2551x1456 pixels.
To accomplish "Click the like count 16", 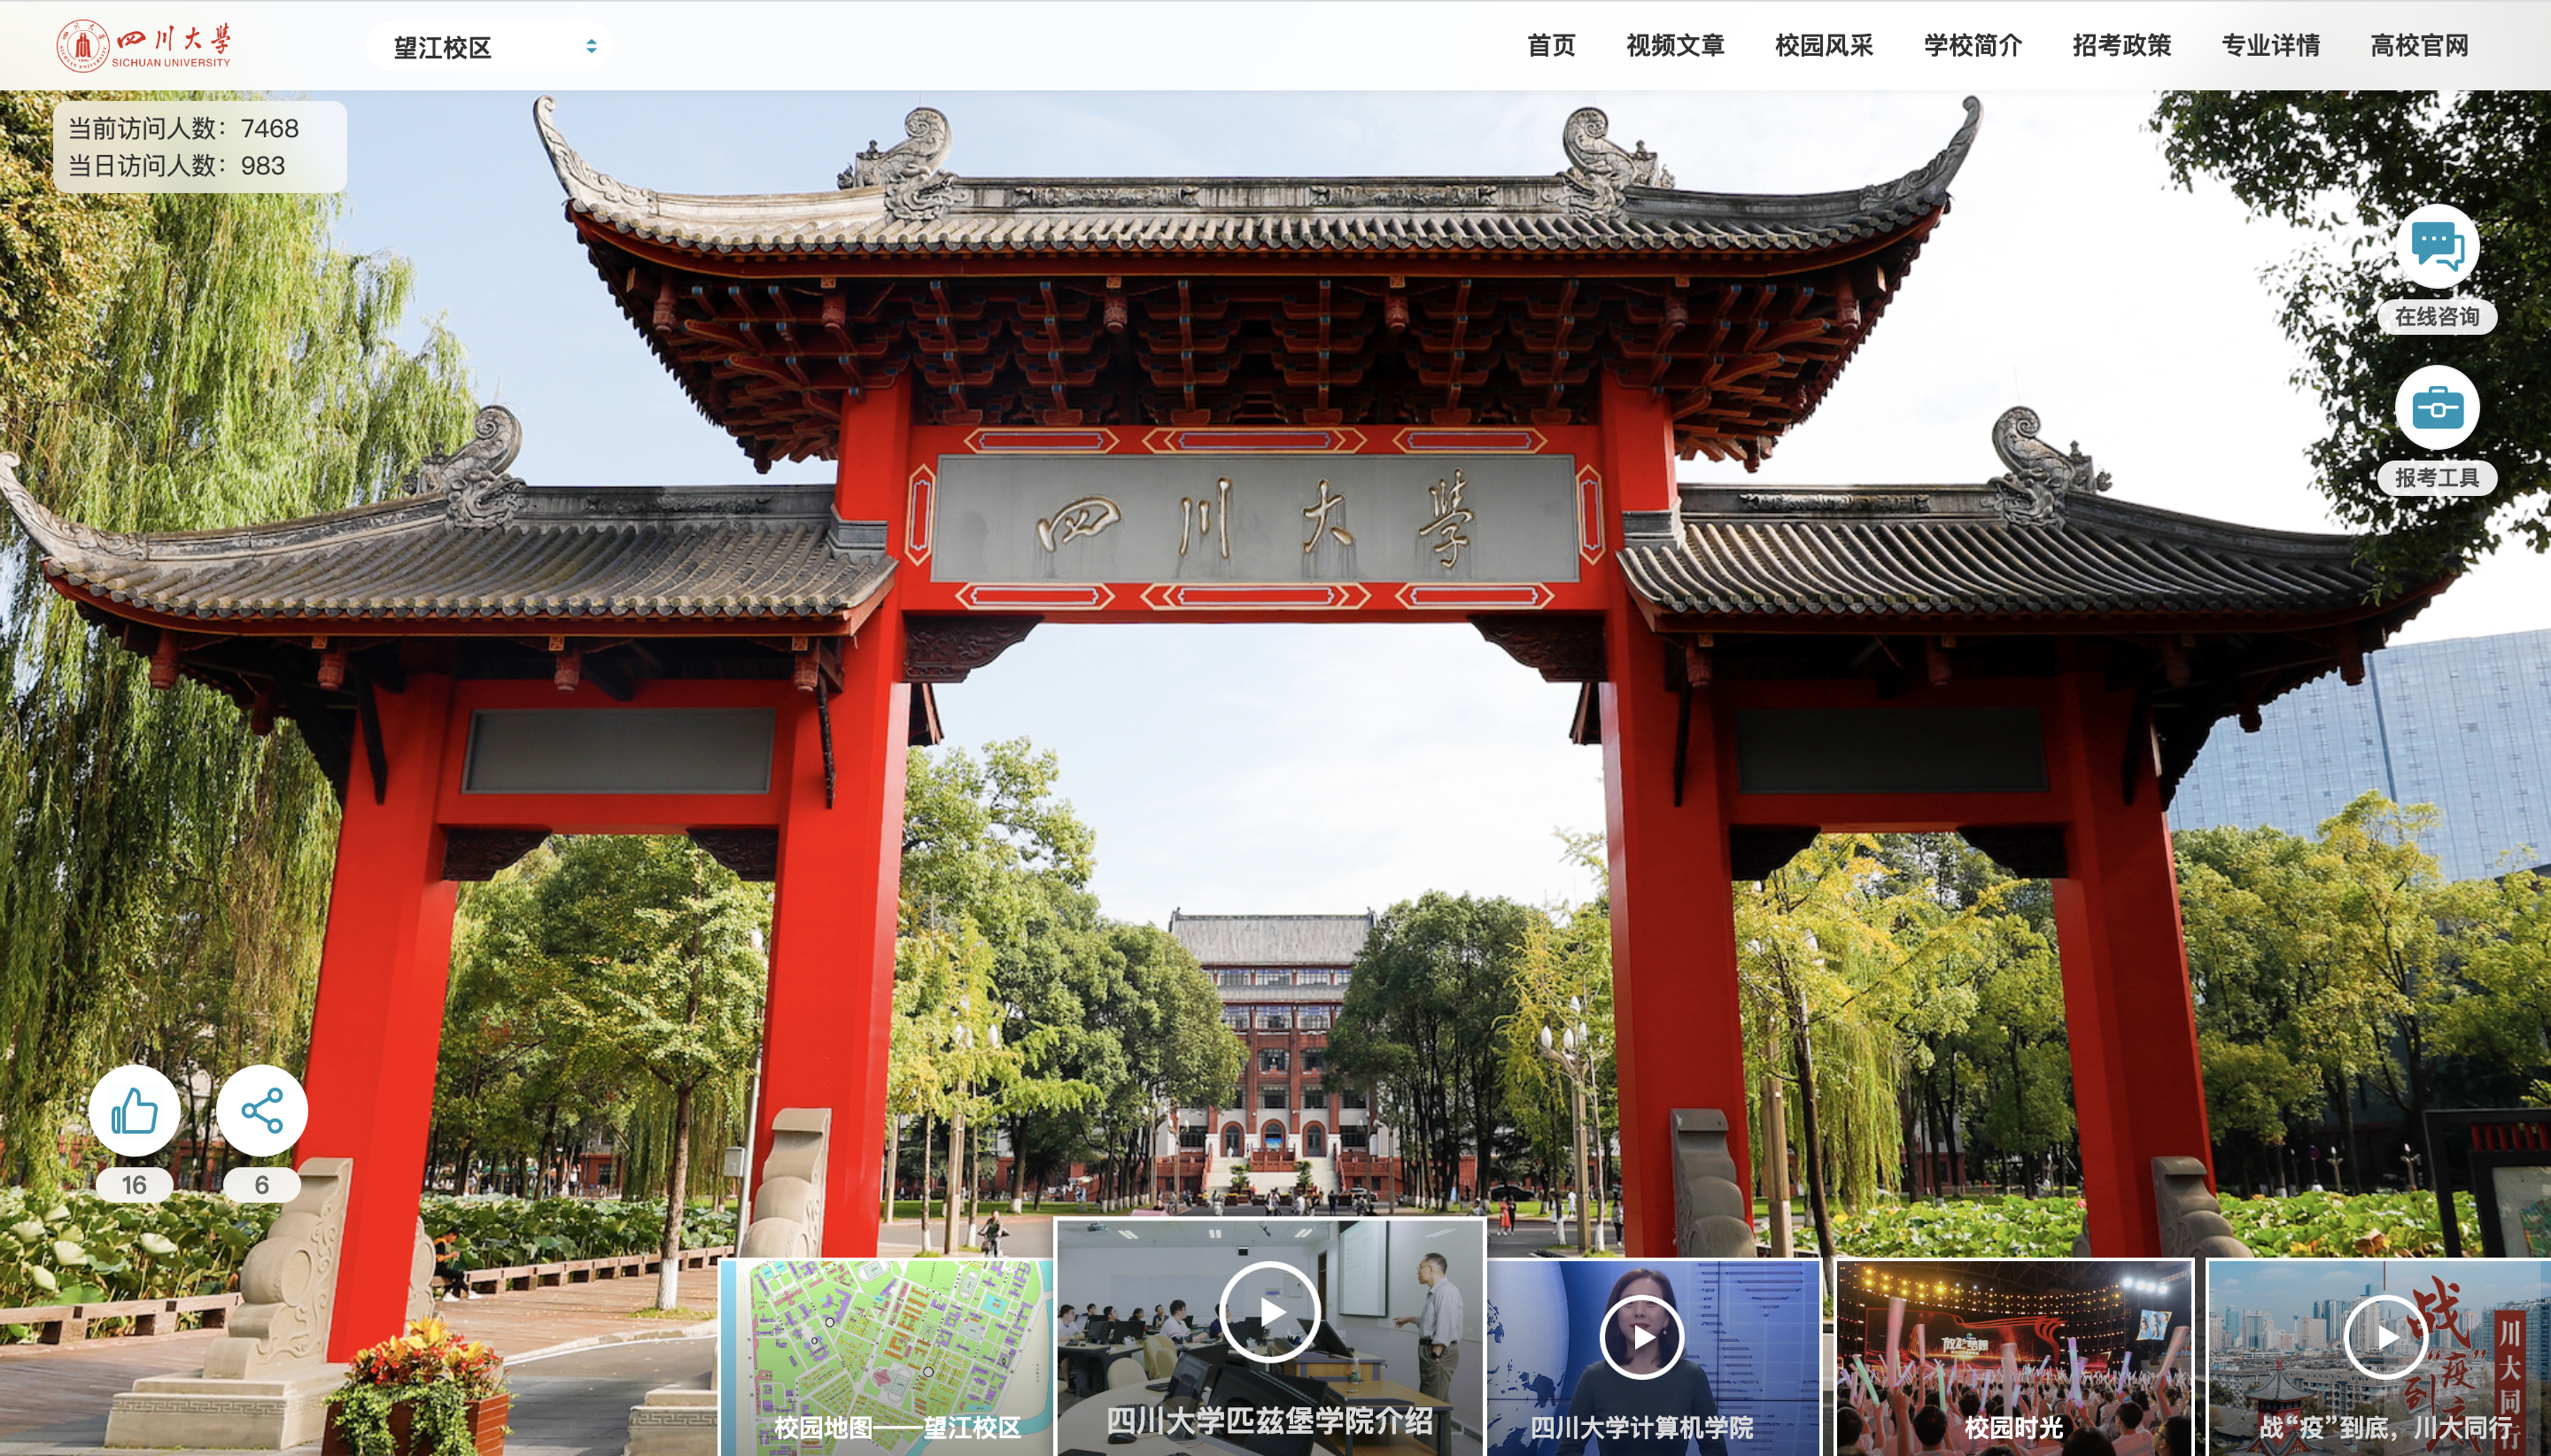I will click(x=134, y=1185).
